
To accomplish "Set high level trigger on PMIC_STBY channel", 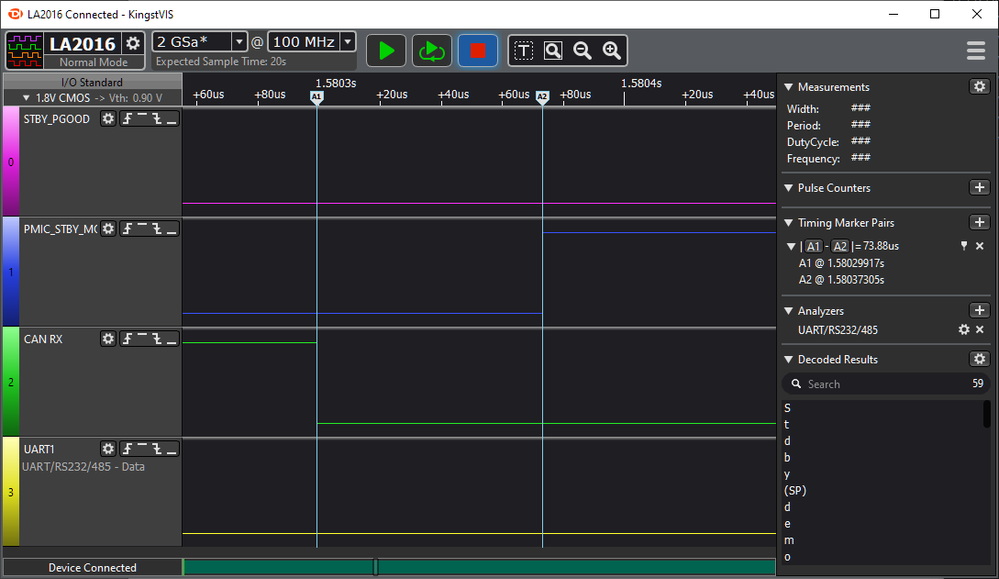I will [142, 229].
